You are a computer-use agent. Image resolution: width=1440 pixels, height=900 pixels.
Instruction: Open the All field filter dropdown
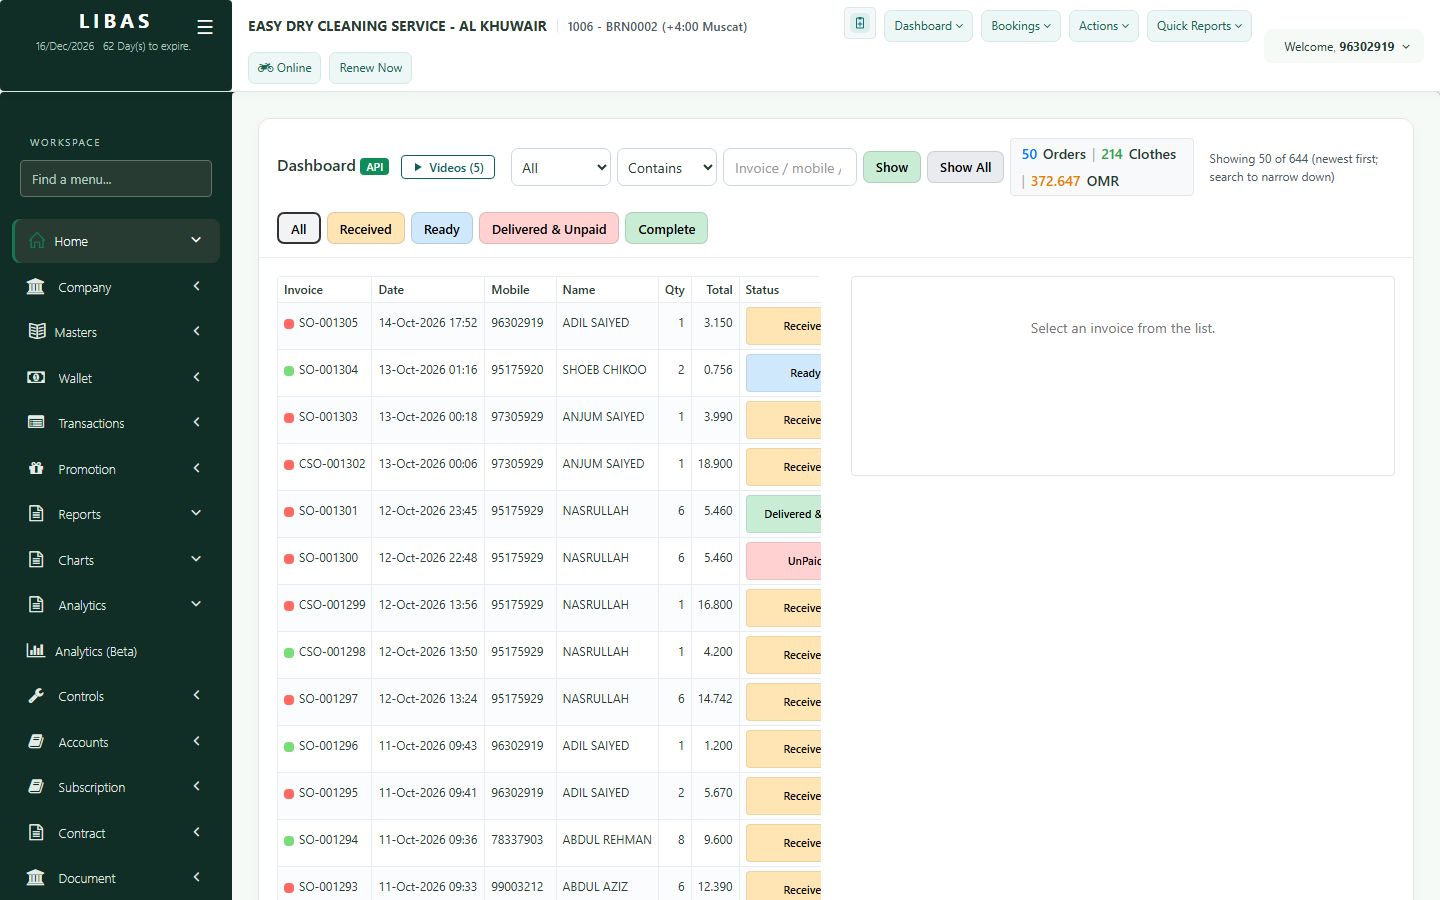561,167
